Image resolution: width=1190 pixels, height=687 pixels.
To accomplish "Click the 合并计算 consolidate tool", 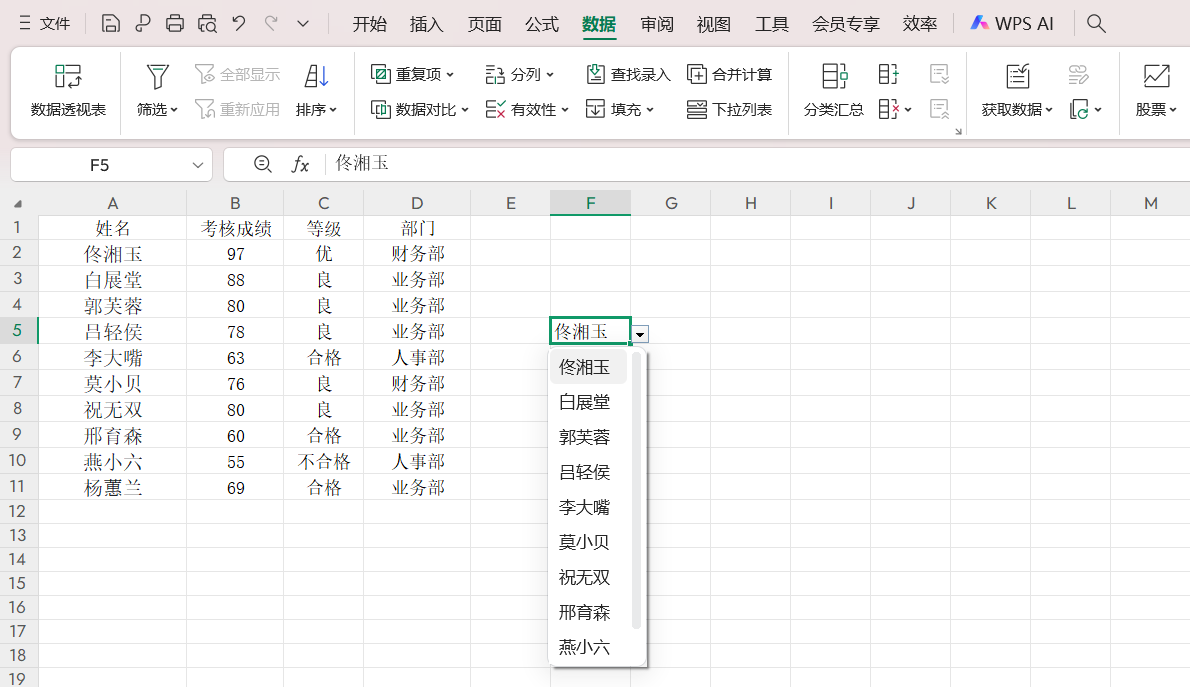I will (730, 75).
